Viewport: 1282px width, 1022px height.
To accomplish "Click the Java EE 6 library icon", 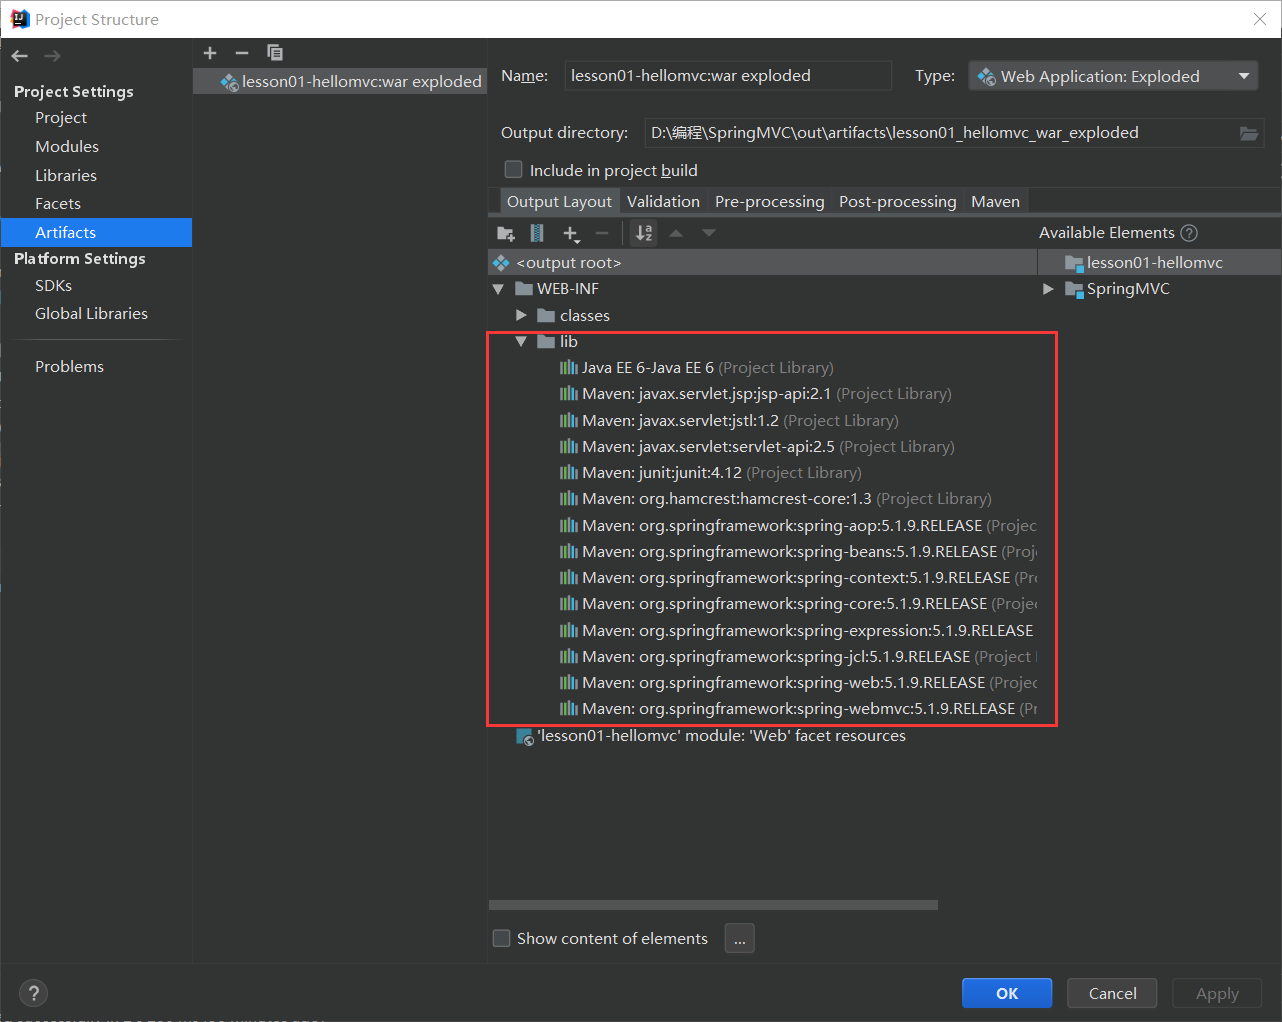I will point(569,368).
